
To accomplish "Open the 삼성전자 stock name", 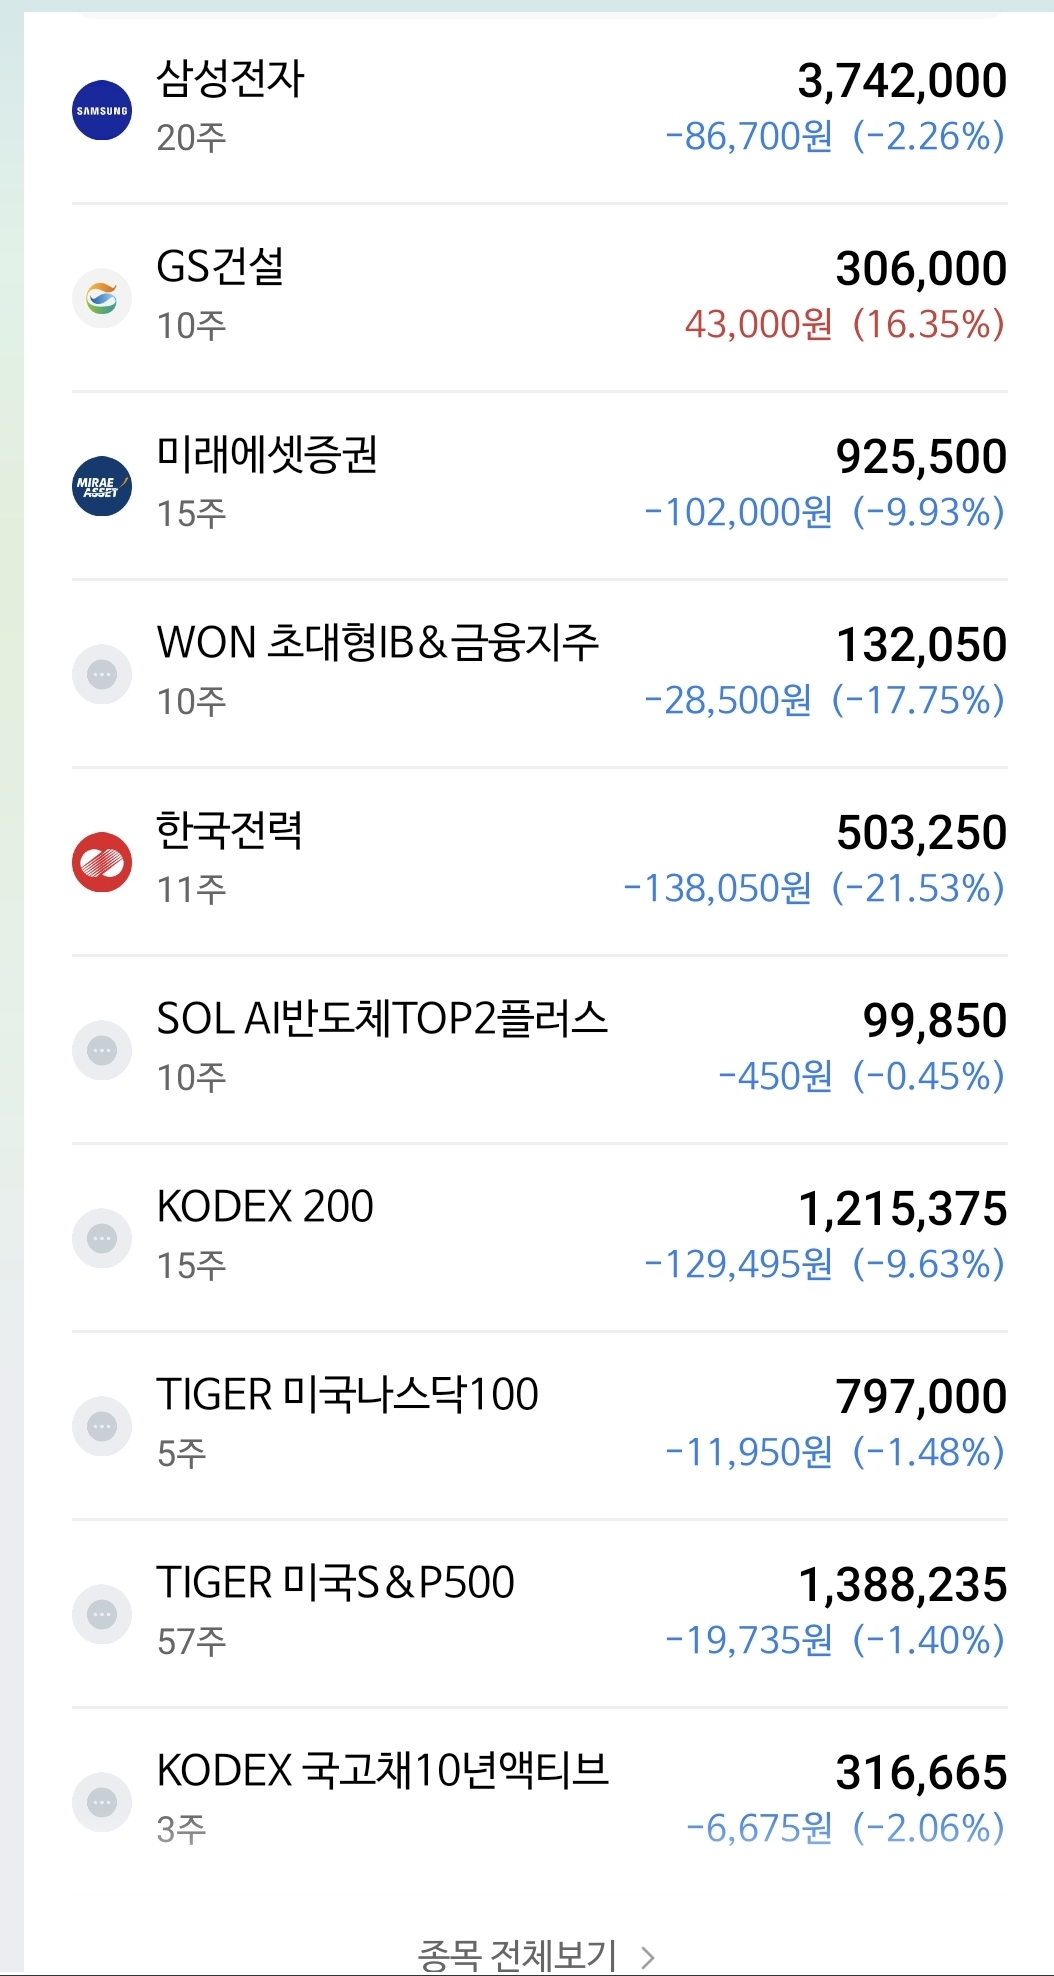I will click(x=230, y=79).
